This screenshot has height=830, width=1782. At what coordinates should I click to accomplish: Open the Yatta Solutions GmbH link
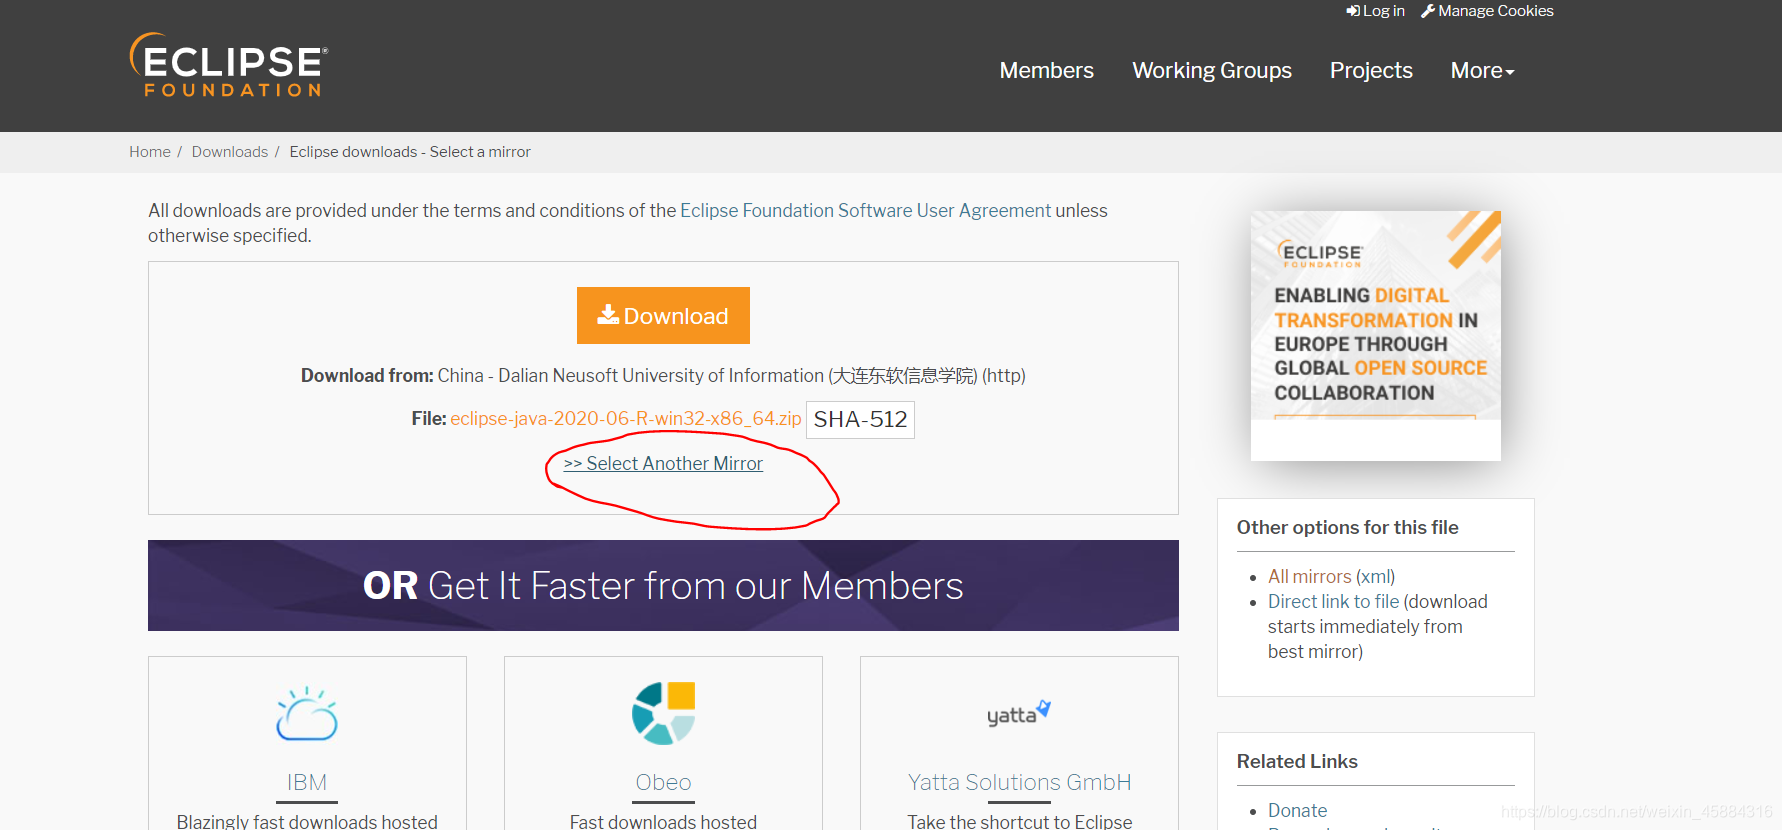[1019, 782]
